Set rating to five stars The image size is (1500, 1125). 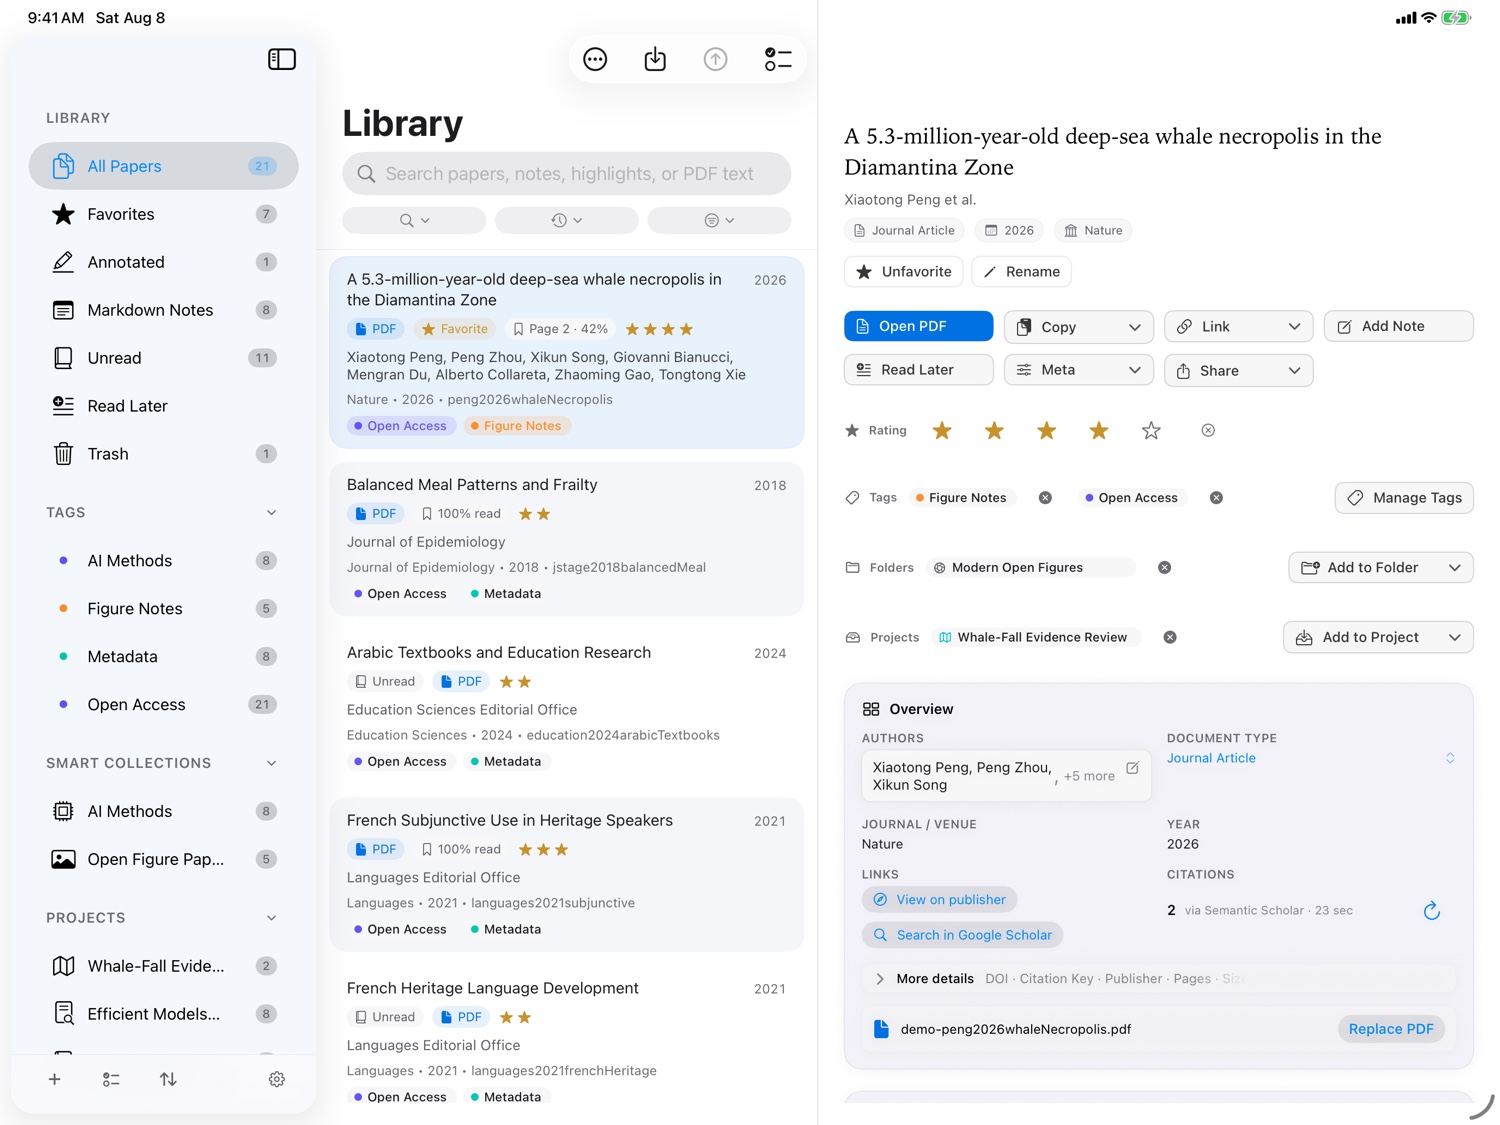[x=1151, y=430]
